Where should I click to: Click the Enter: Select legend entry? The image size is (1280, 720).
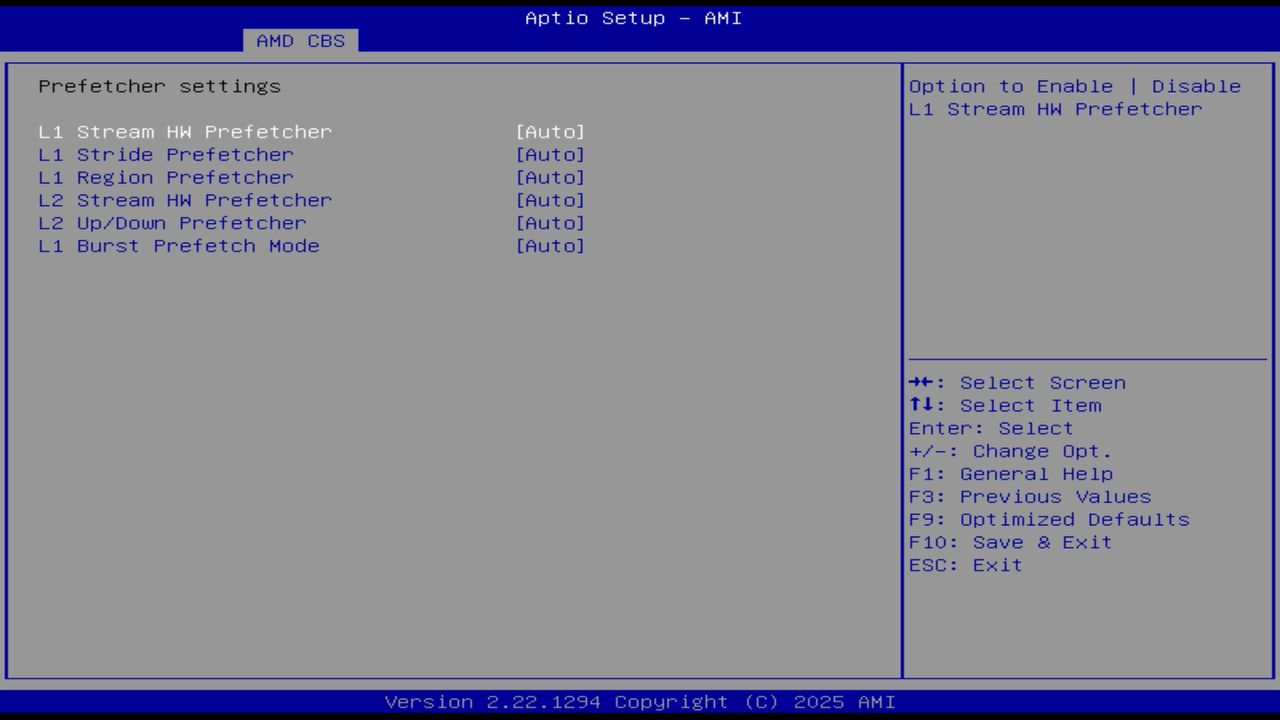pos(989,428)
